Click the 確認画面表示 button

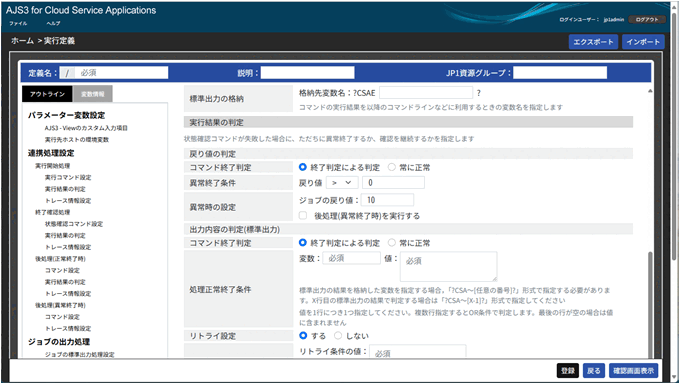[633, 371]
